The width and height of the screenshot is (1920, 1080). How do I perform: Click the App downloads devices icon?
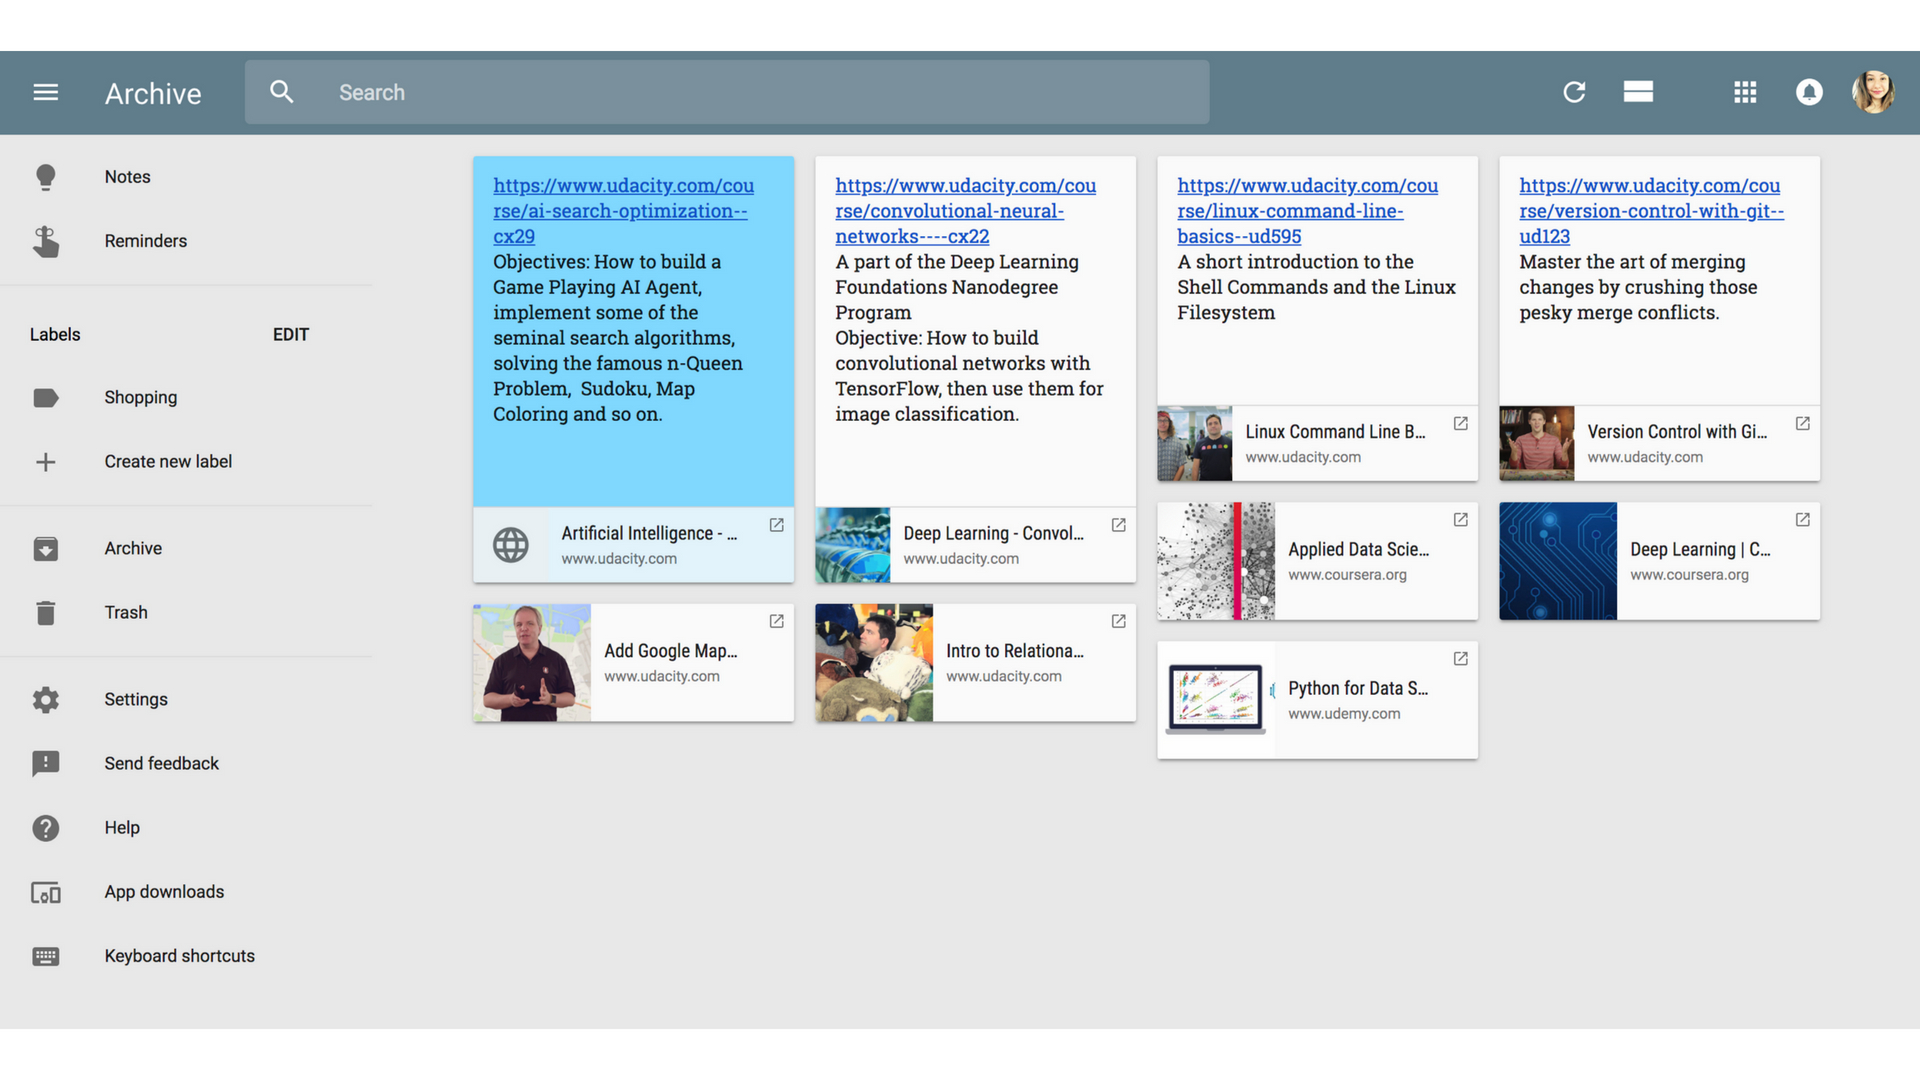tap(46, 893)
